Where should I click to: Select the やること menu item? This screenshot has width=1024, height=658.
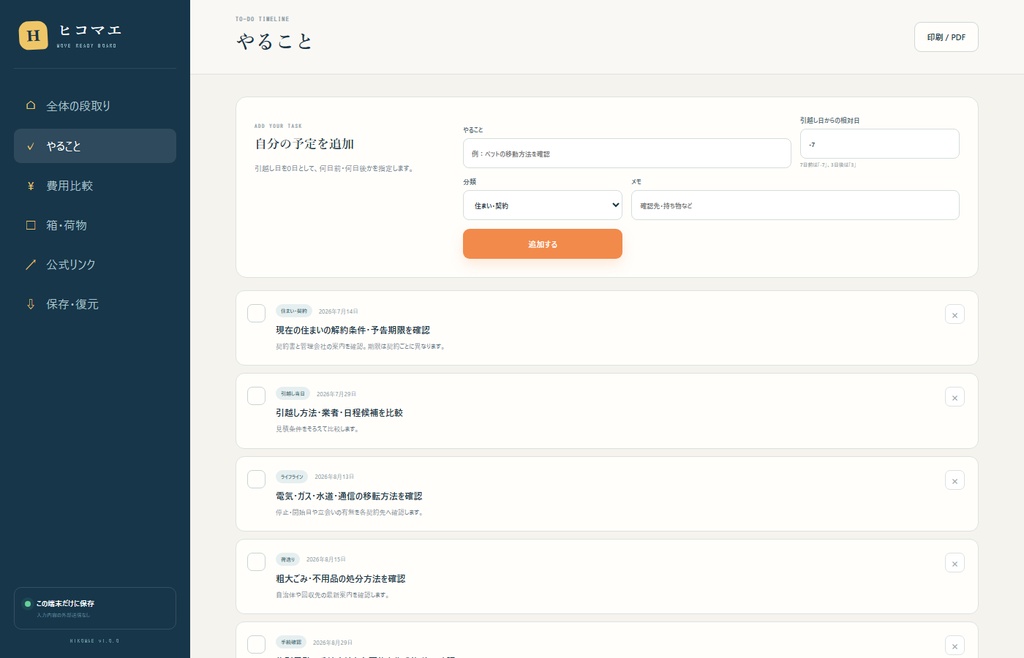[95, 146]
